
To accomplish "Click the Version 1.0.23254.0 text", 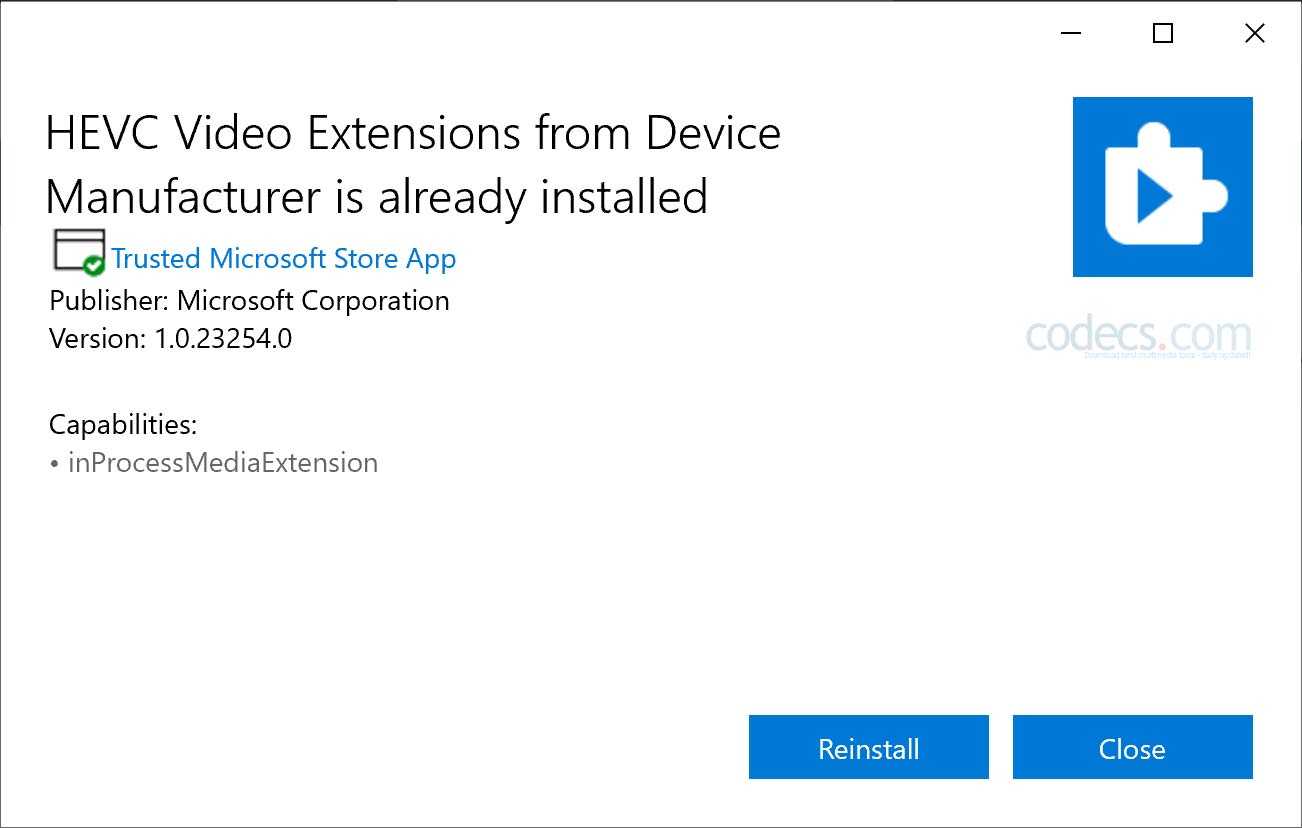I will point(170,339).
